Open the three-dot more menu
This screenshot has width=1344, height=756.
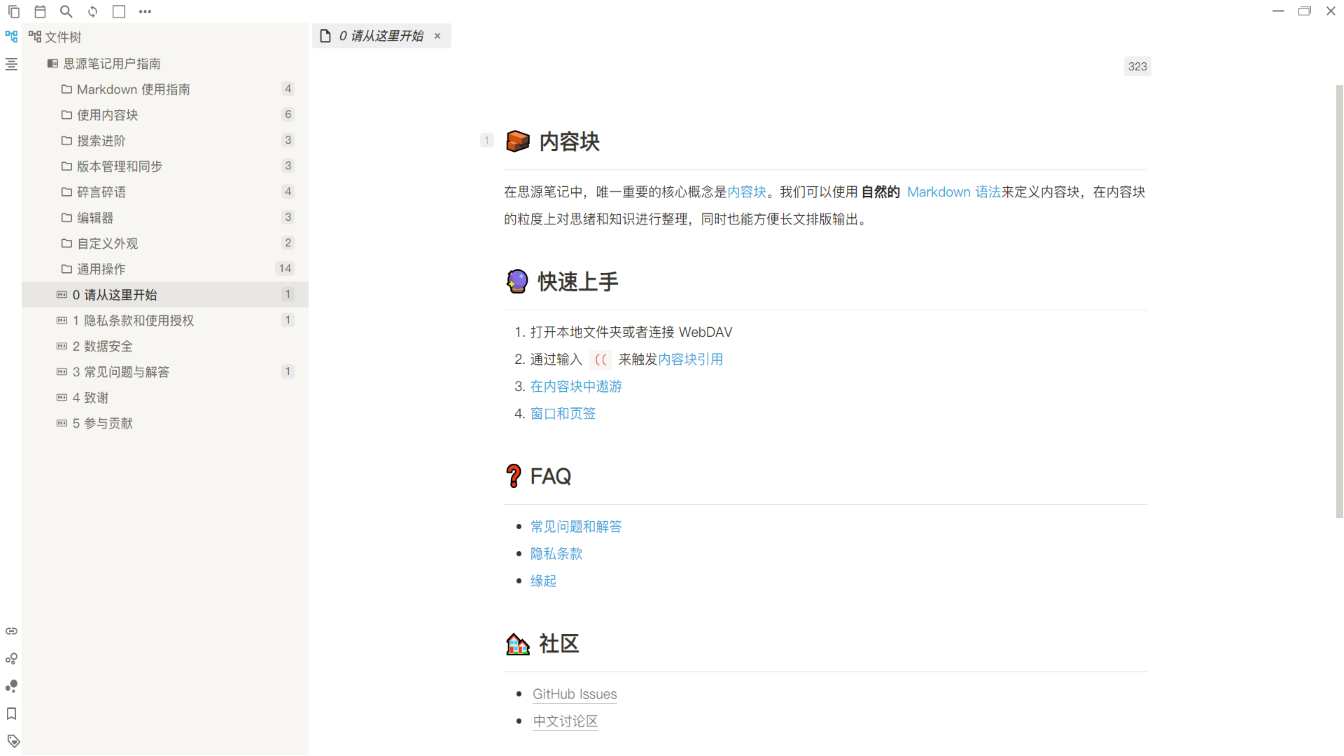[x=145, y=12]
